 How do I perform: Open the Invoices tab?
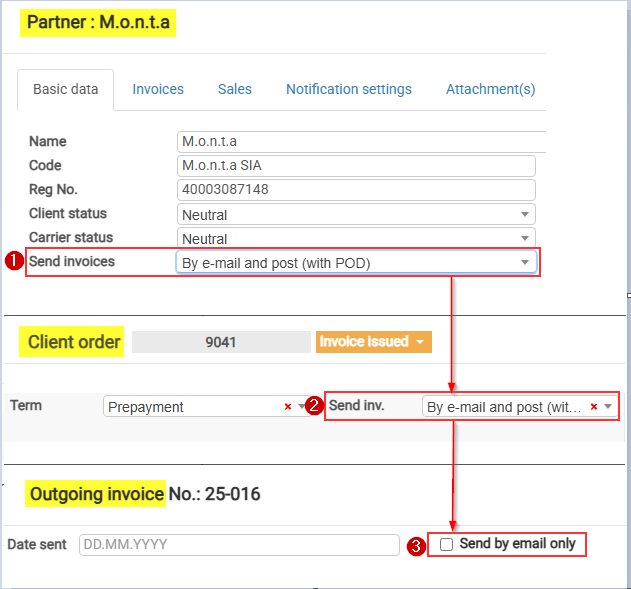point(158,89)
